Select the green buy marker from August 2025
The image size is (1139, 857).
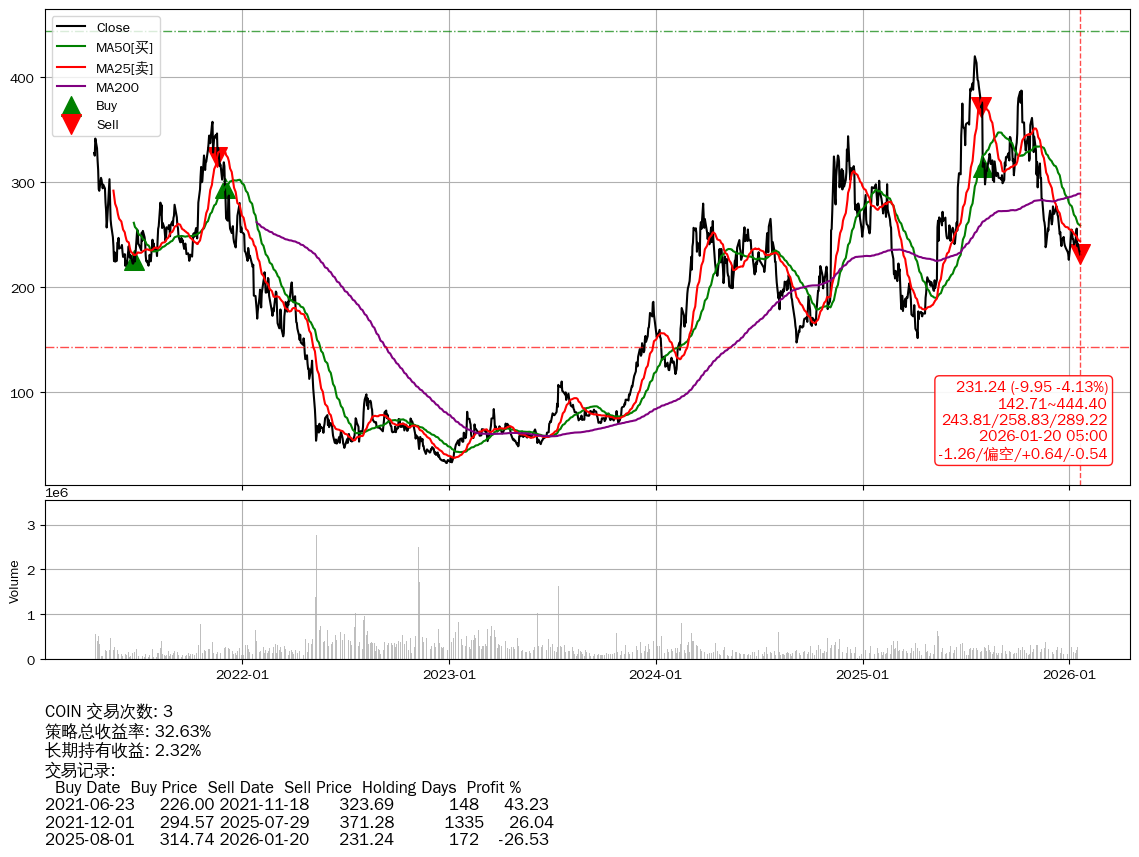click(984, 168)
